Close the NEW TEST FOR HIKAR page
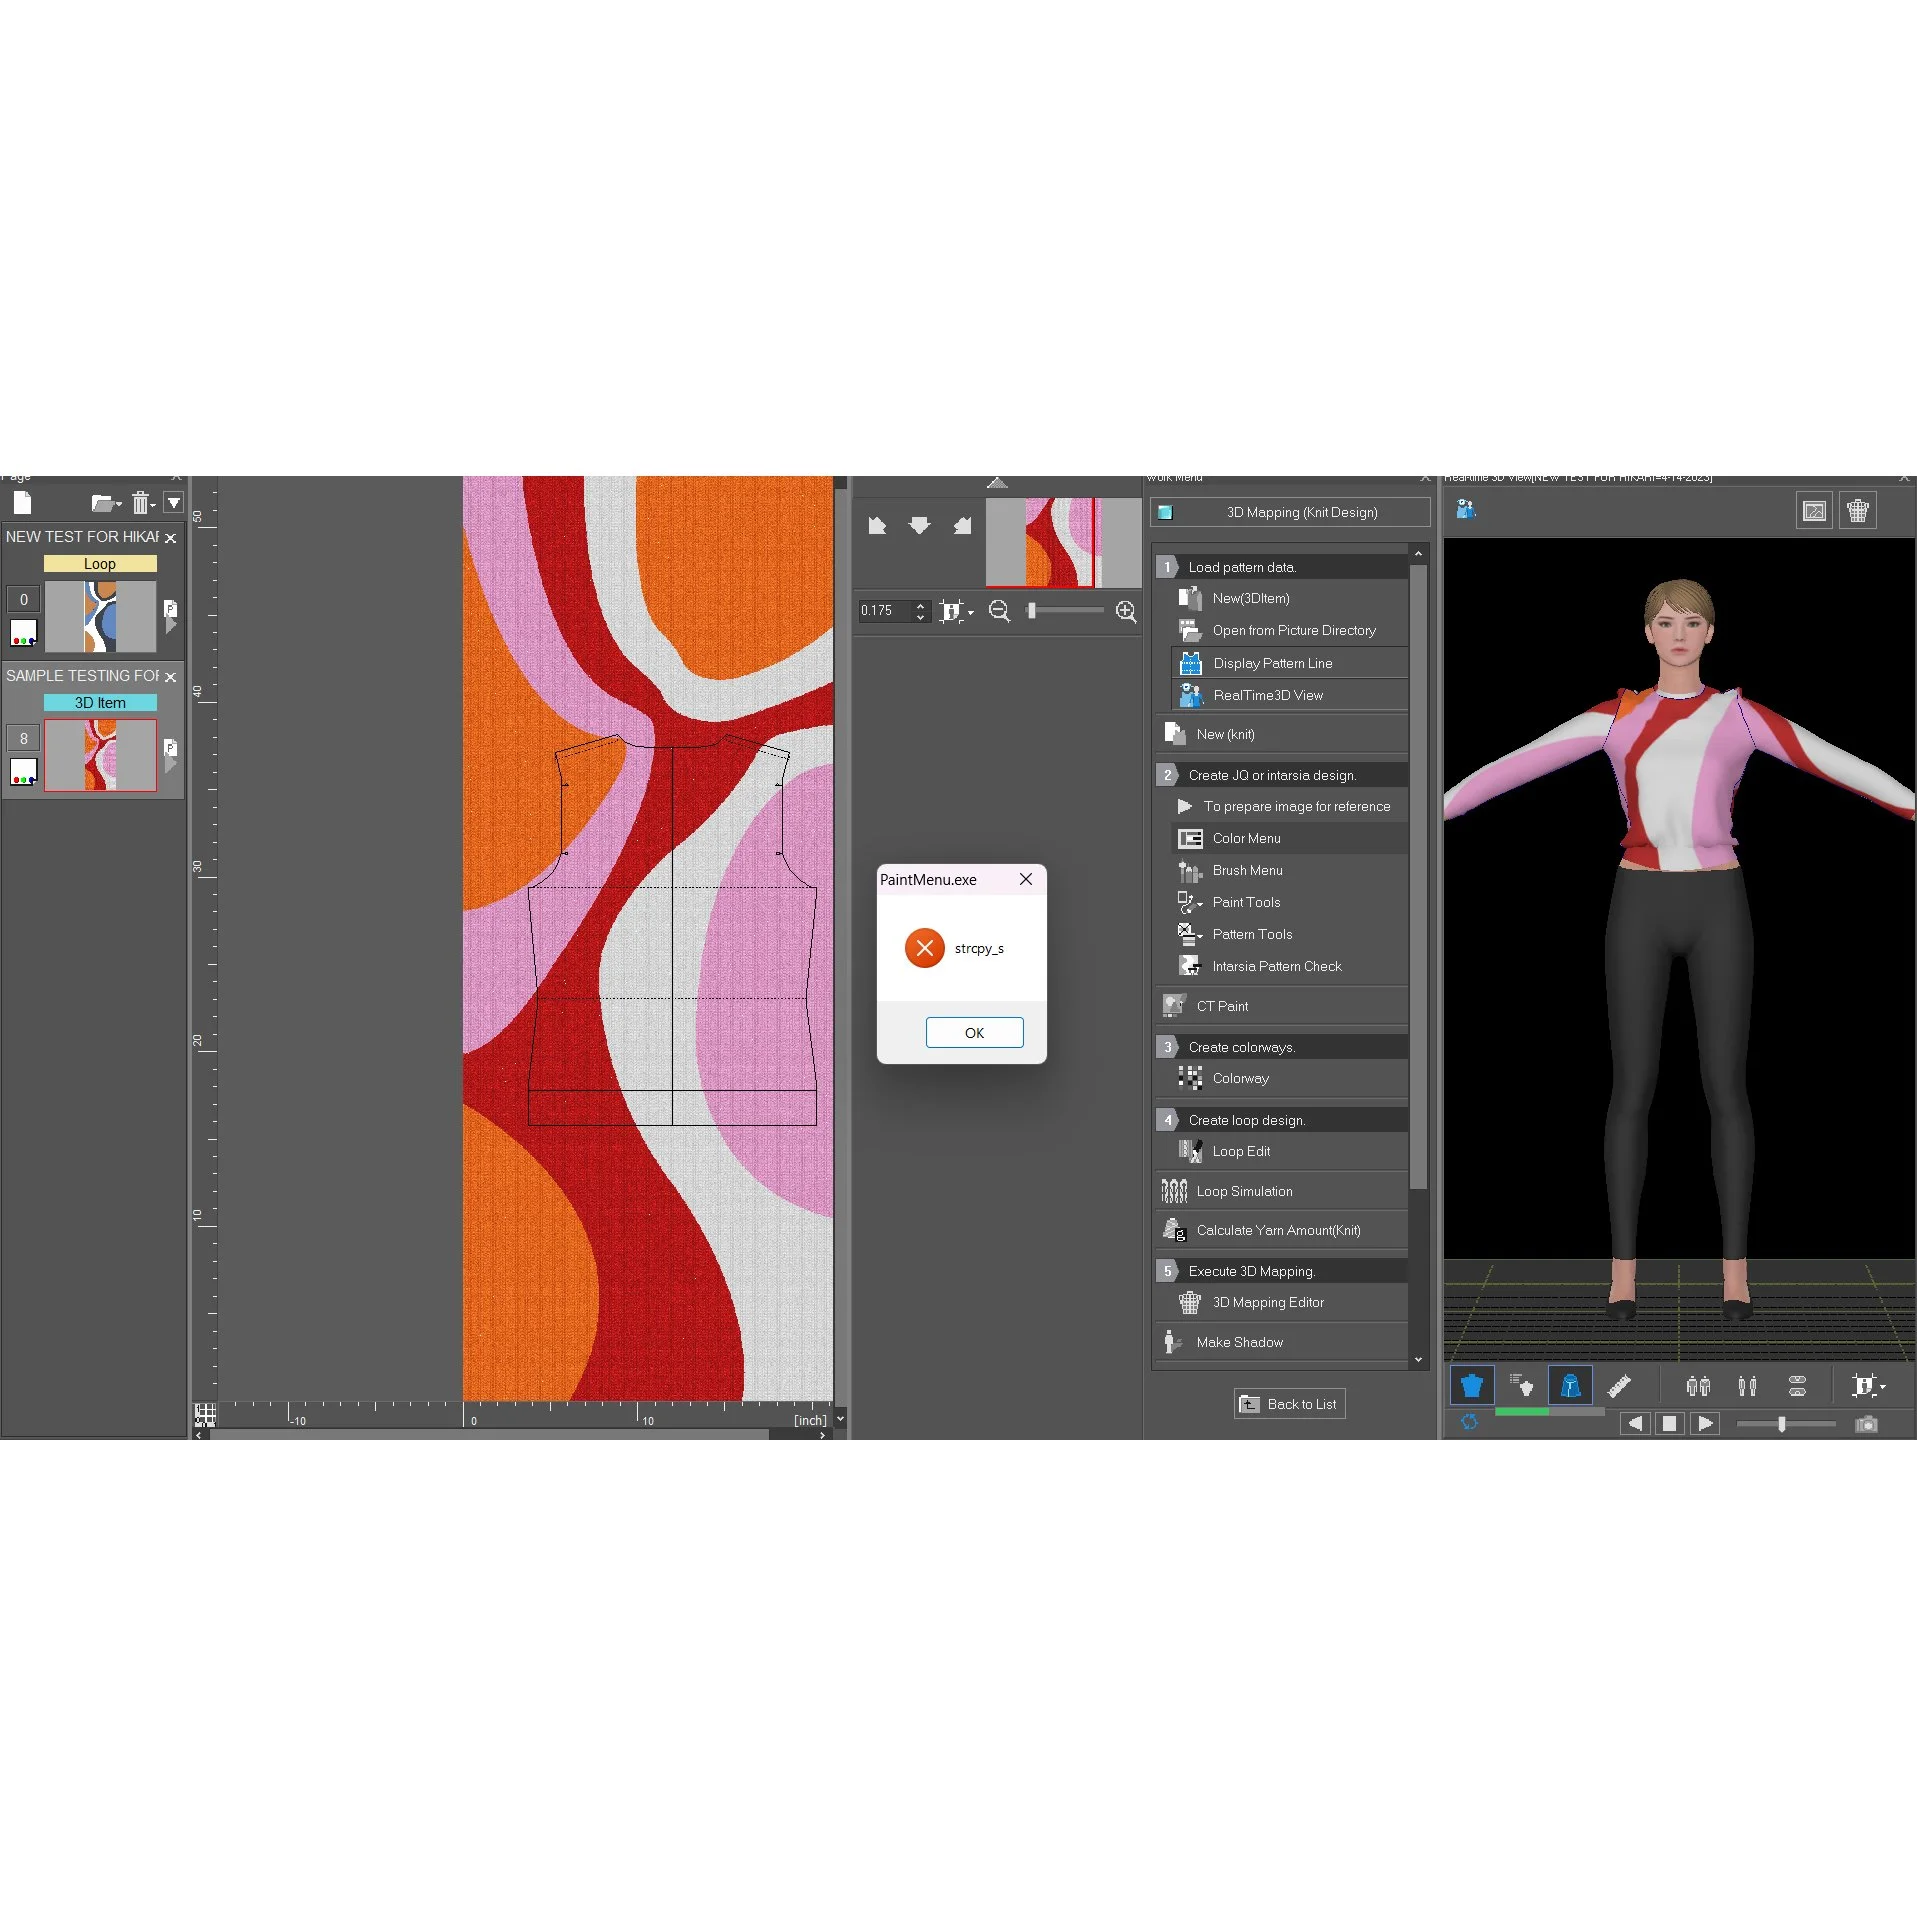The width and height of the screenshot is (1917, 1917). click(x=170, y=538)
